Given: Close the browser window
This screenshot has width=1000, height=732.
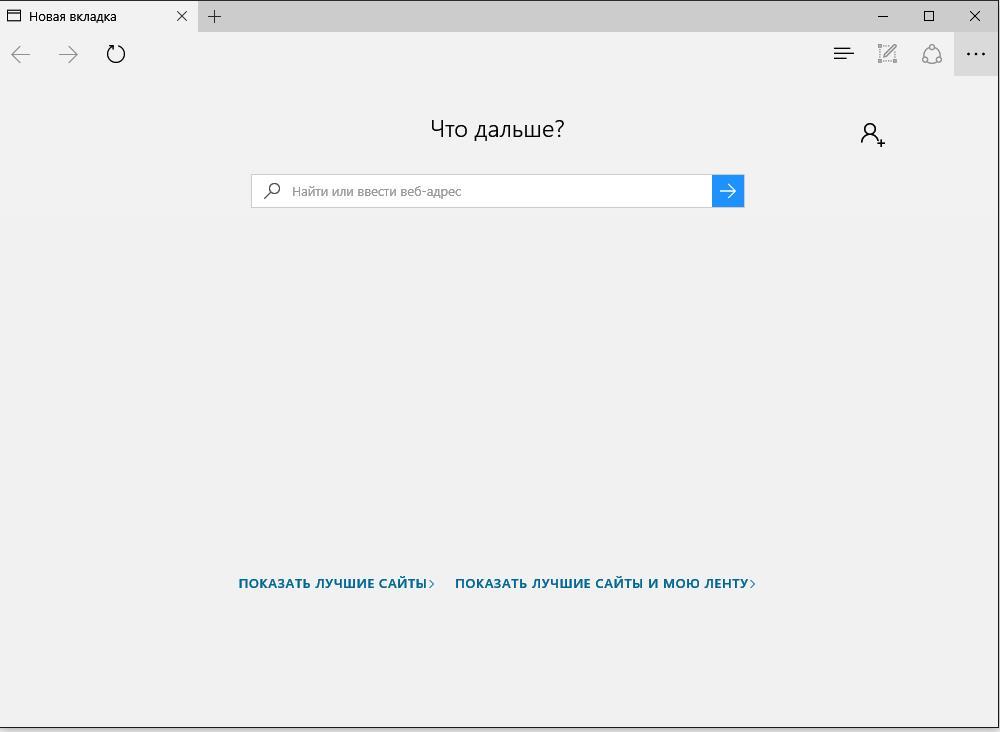Looking at the screenshot, I should [x=975, y=16].
